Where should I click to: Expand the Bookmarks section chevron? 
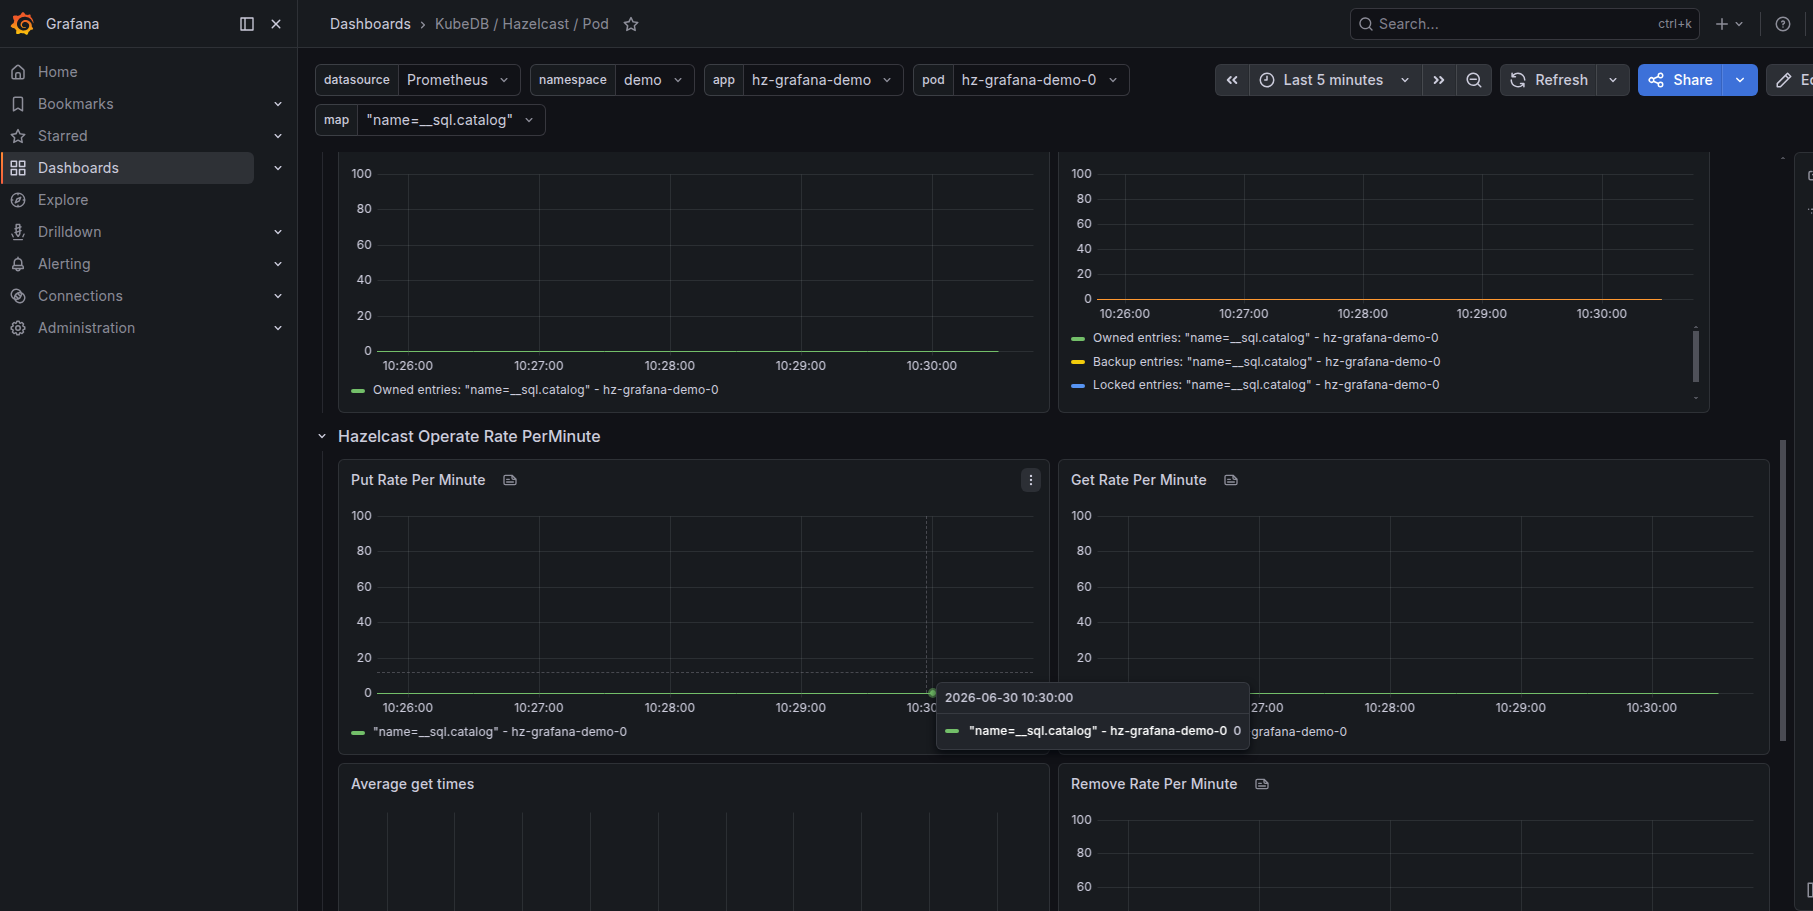278,104
